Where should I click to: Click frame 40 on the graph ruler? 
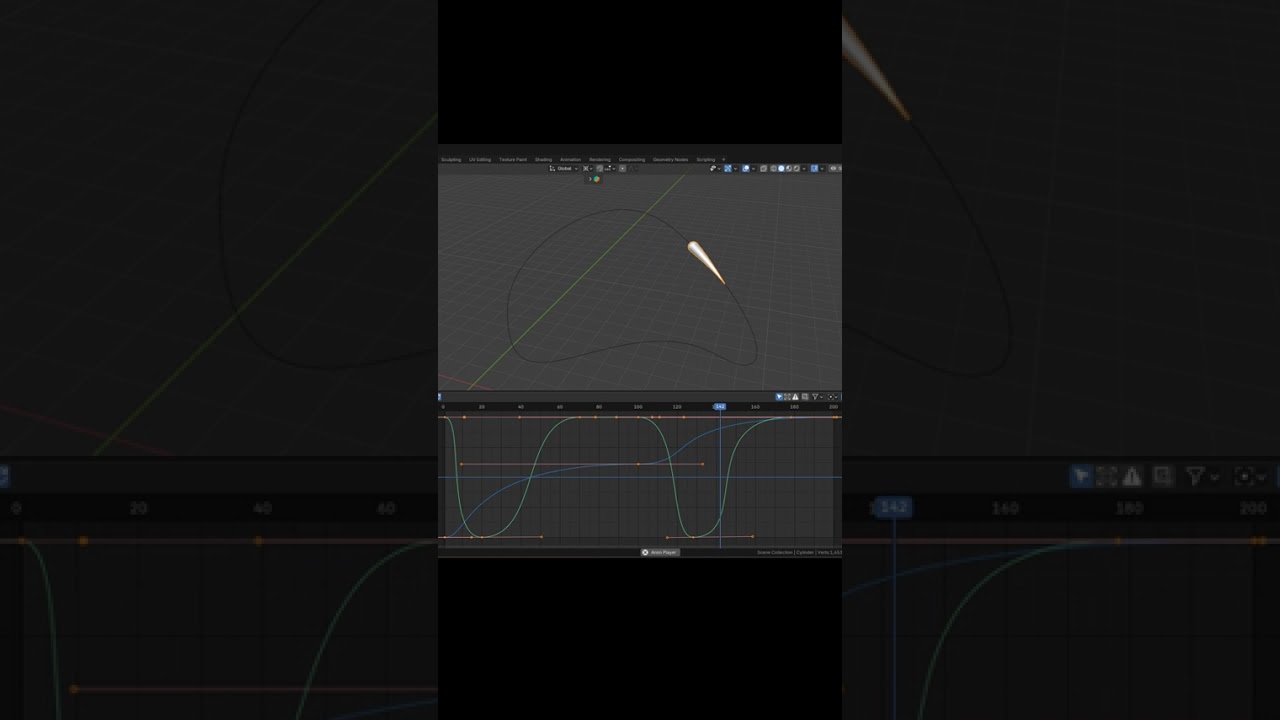pos(521,407)
